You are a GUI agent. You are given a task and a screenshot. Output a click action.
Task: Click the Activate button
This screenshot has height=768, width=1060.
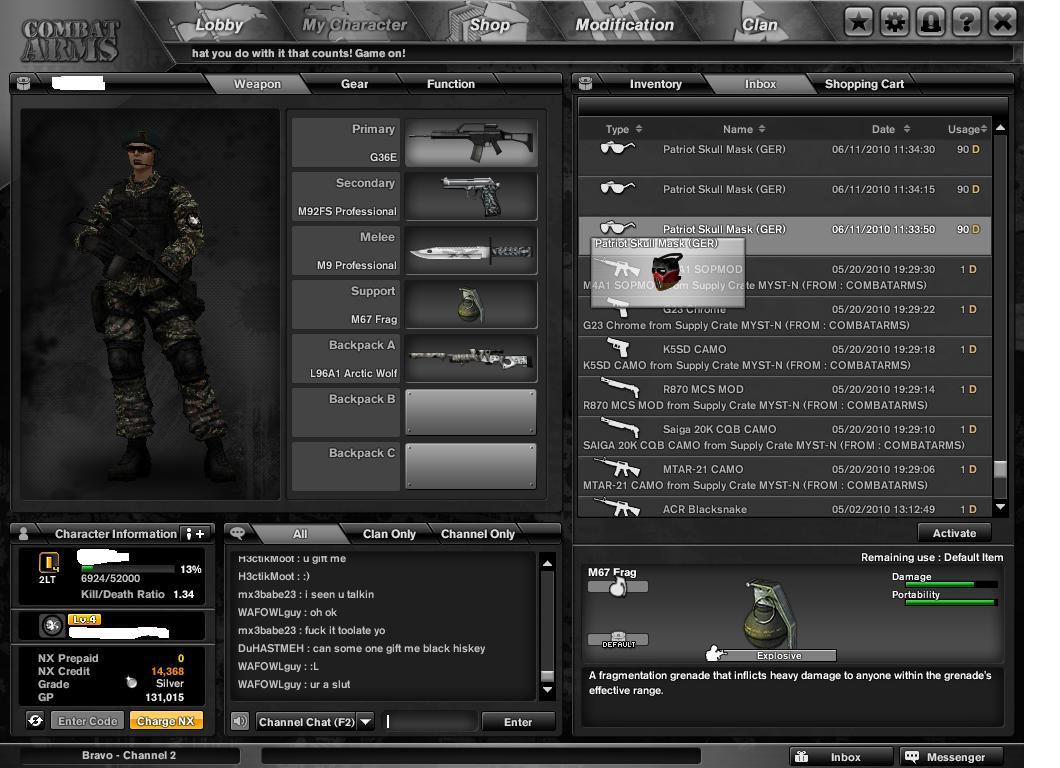pos(954,533)
